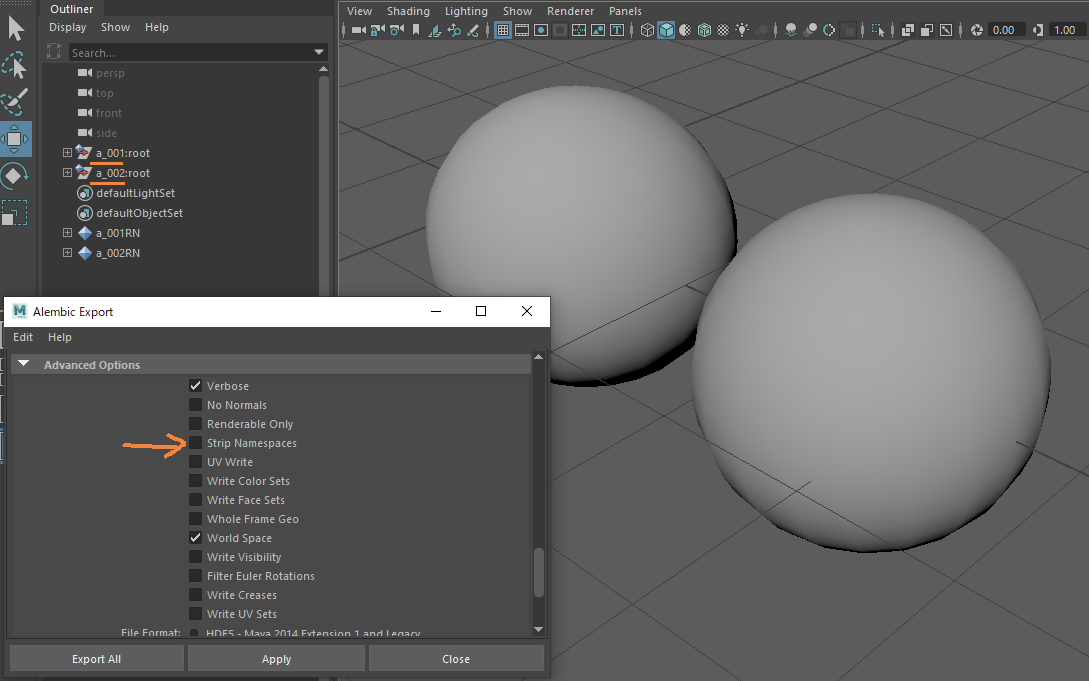Select the arrow Select tool
1089x681 pixels.
[x=15, y=28]
